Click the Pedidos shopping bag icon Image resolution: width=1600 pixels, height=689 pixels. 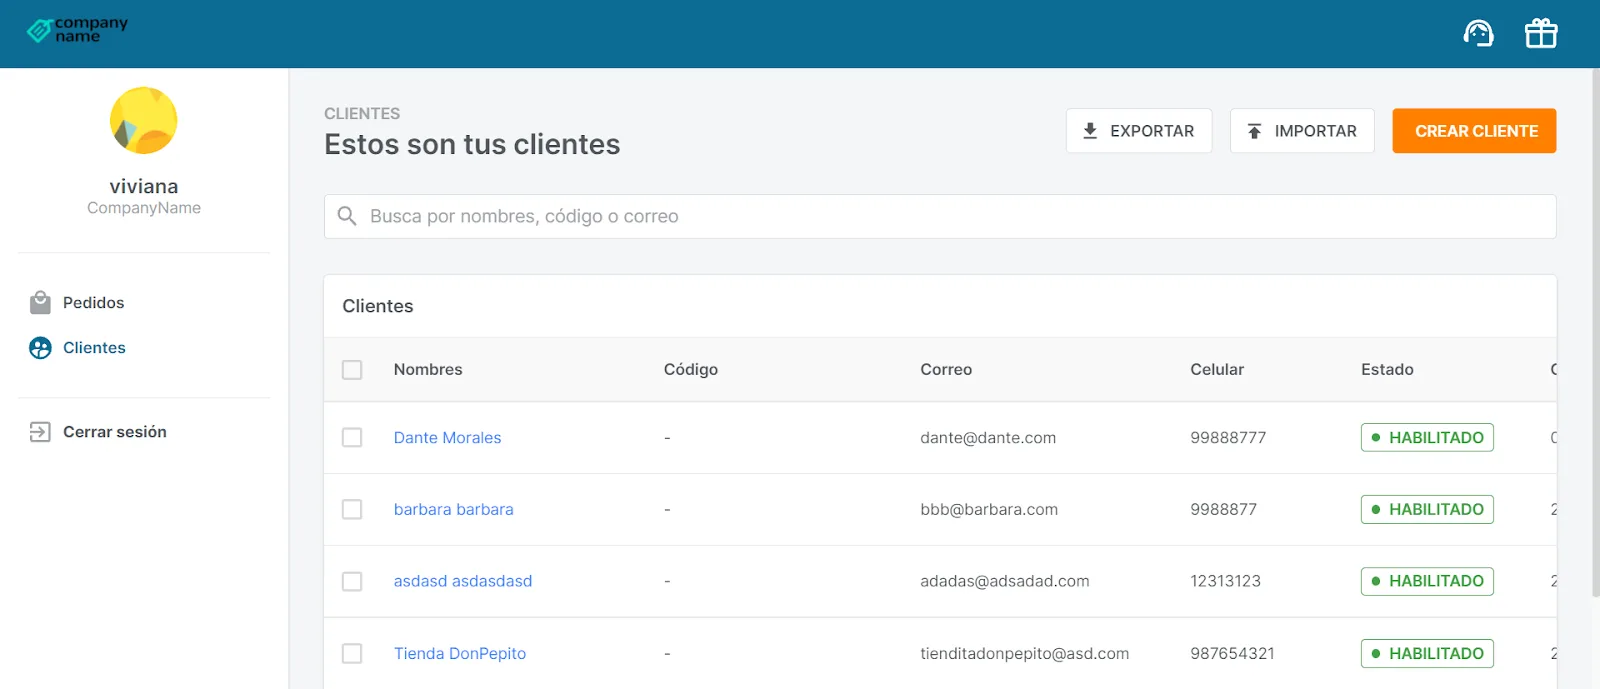point(40,302)
